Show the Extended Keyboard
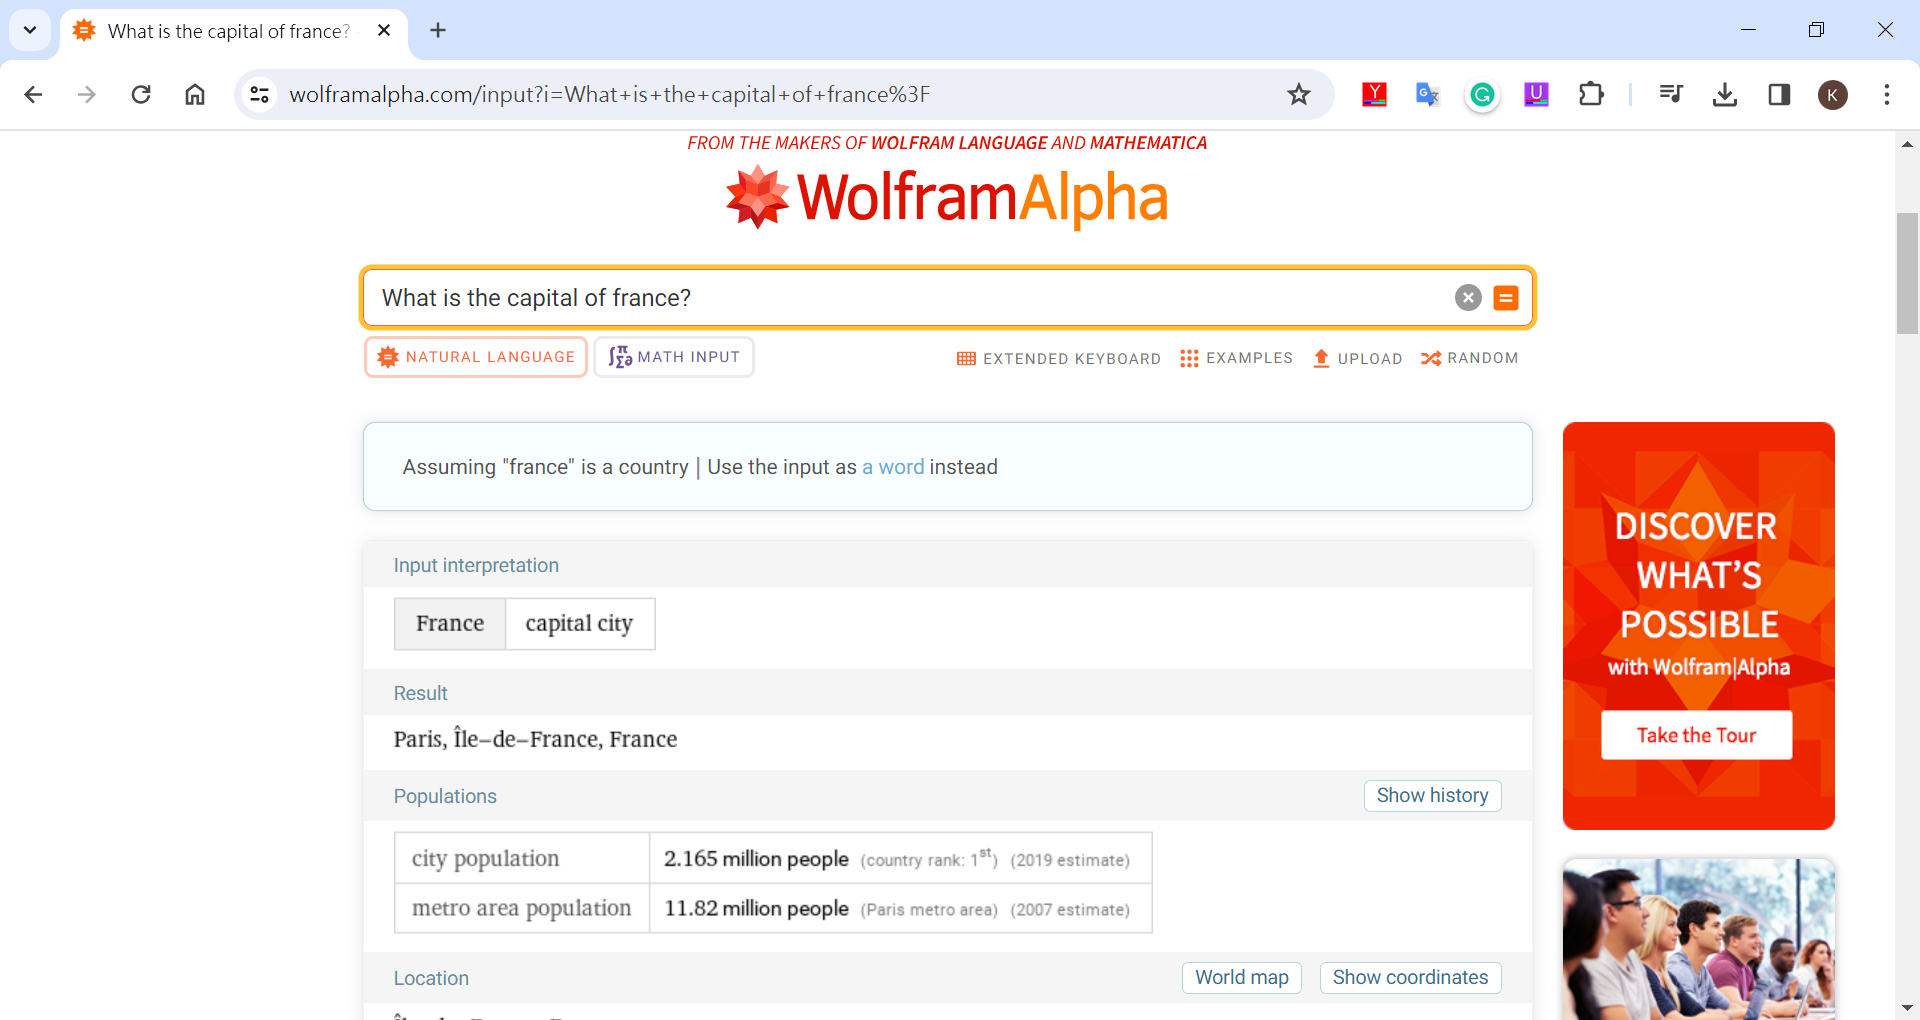This screenshot has width=1920, height=1020. [1058, 358]
